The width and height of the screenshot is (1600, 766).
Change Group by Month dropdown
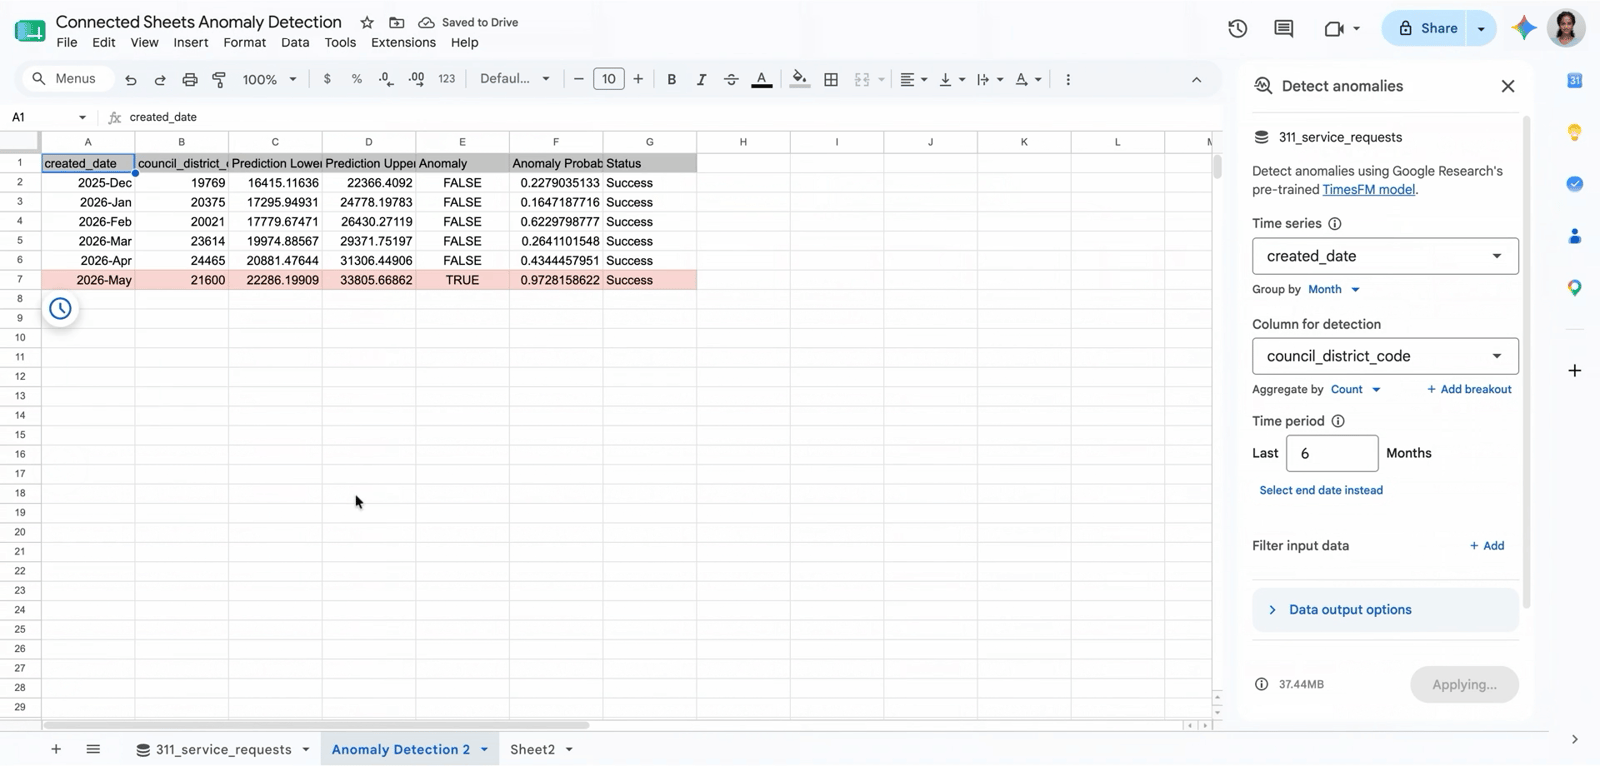(x=1335, y=289)
